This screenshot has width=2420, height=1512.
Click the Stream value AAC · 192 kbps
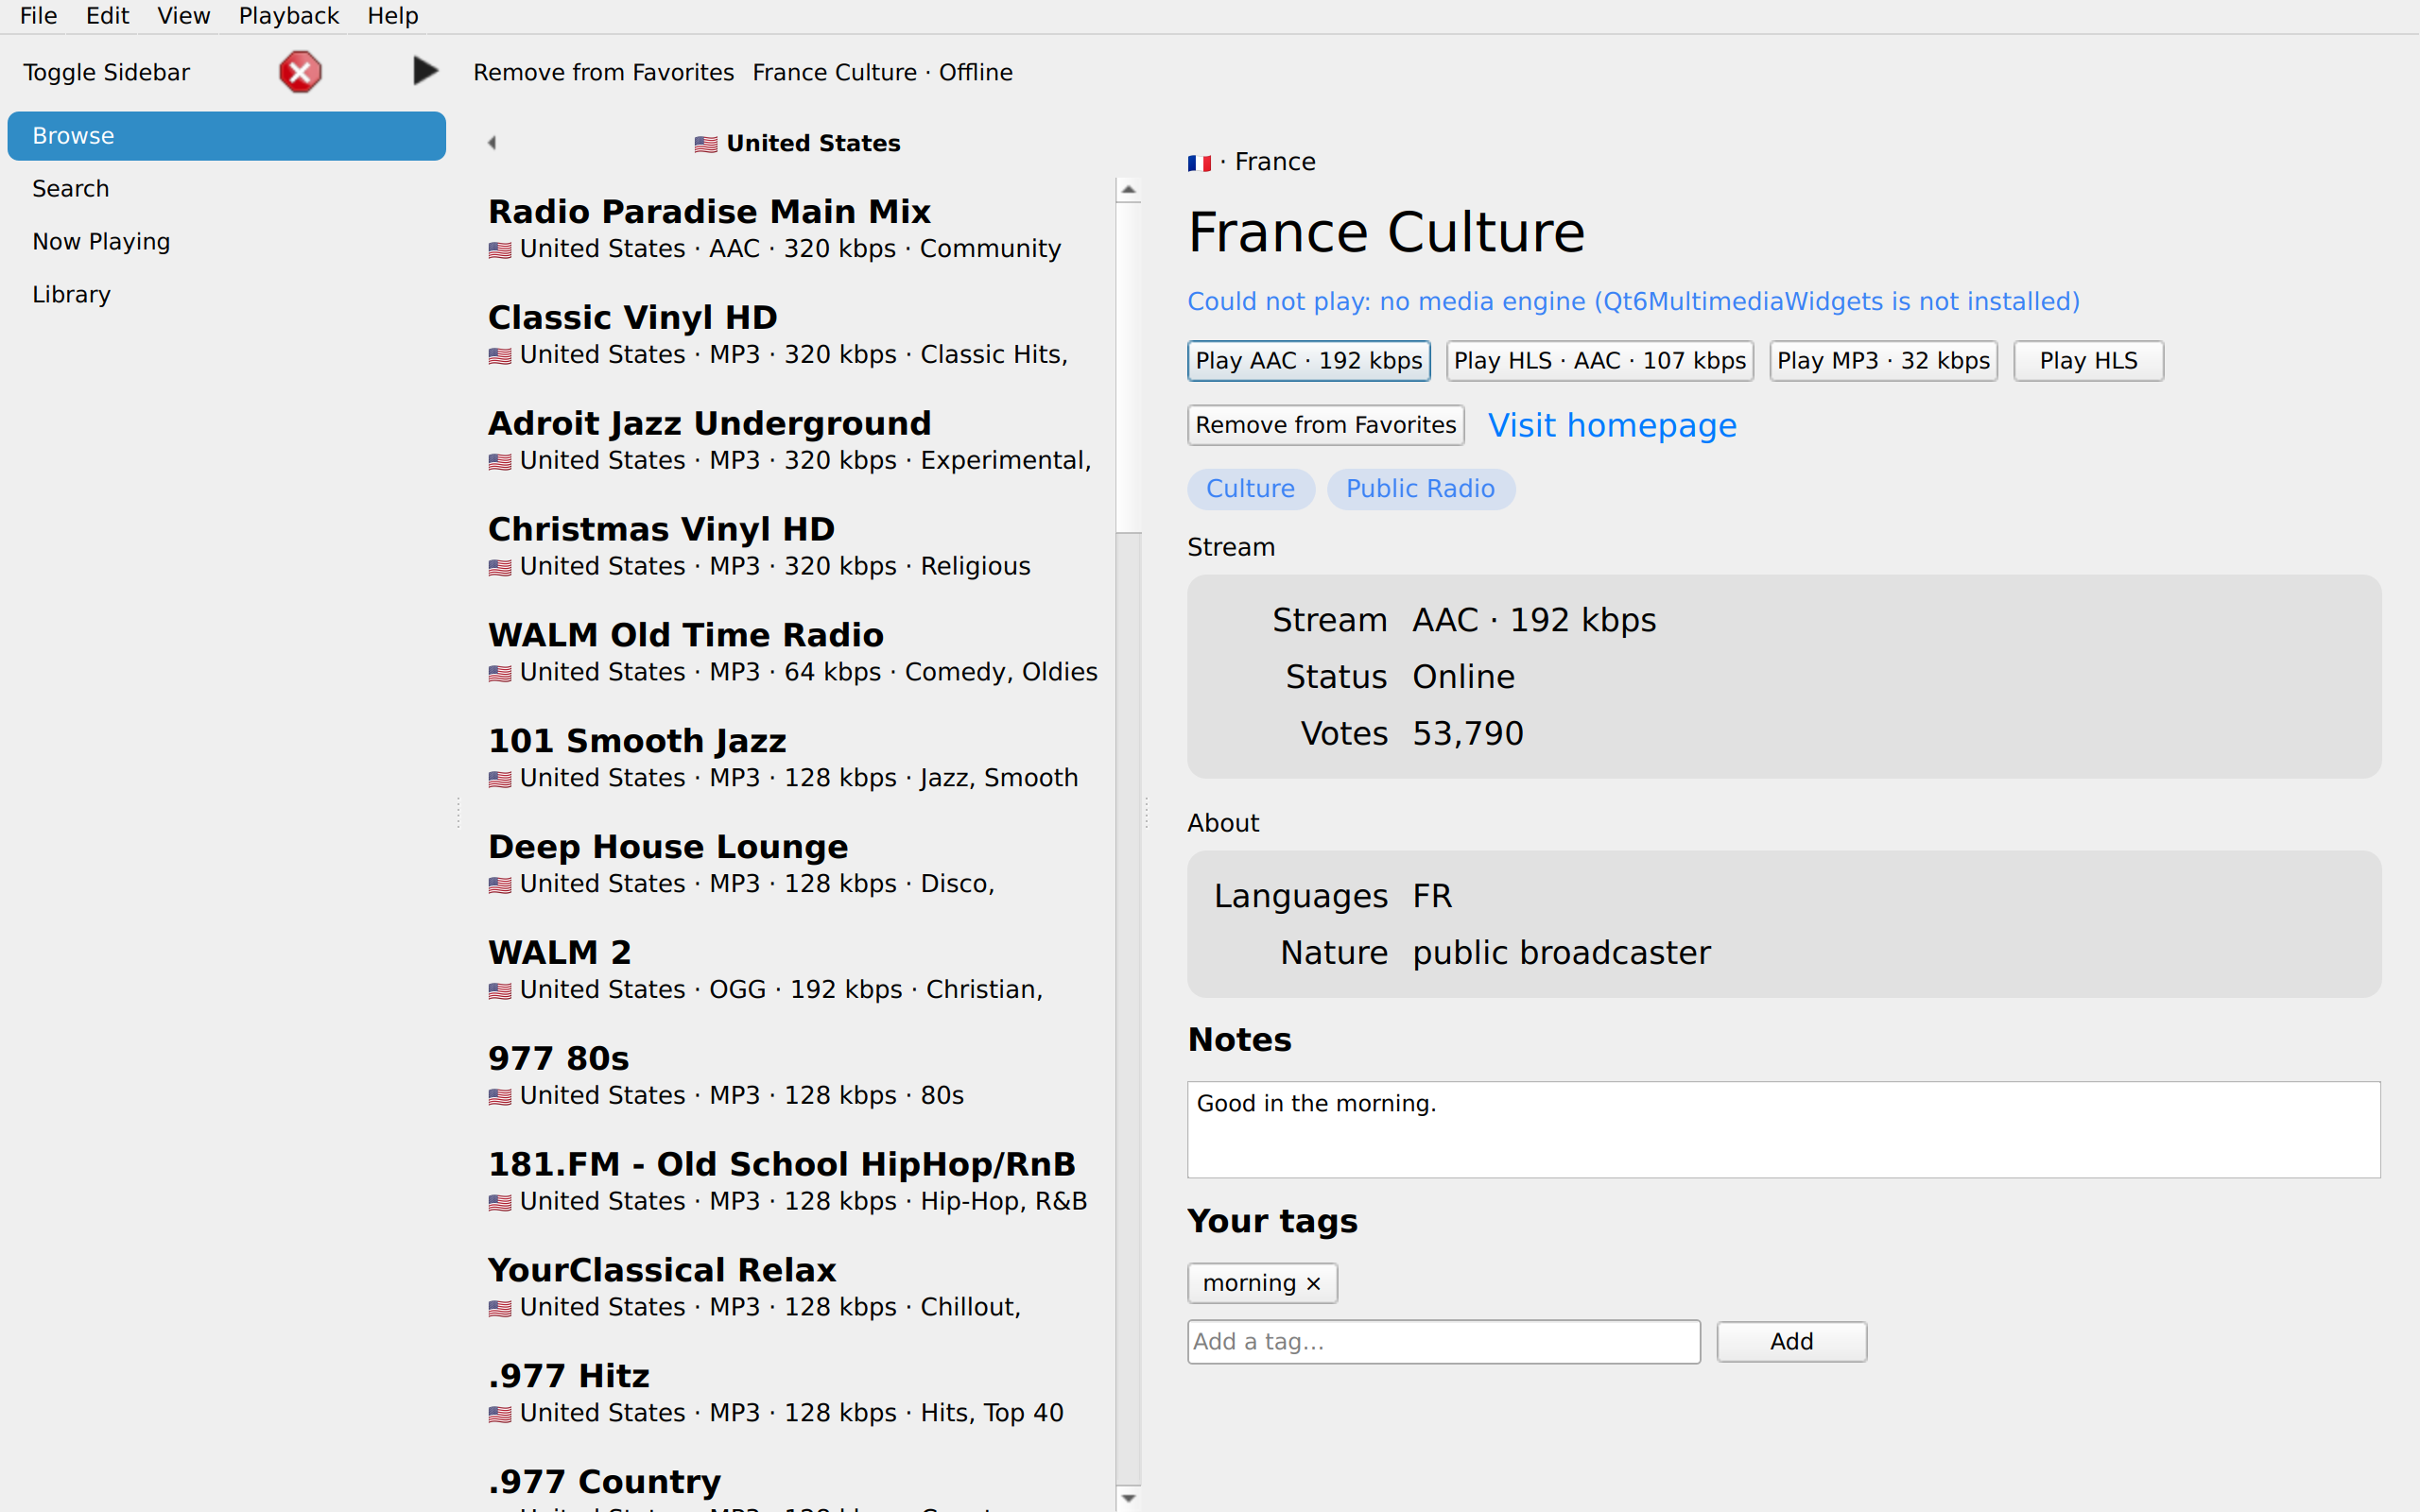tap(1534, 621)
